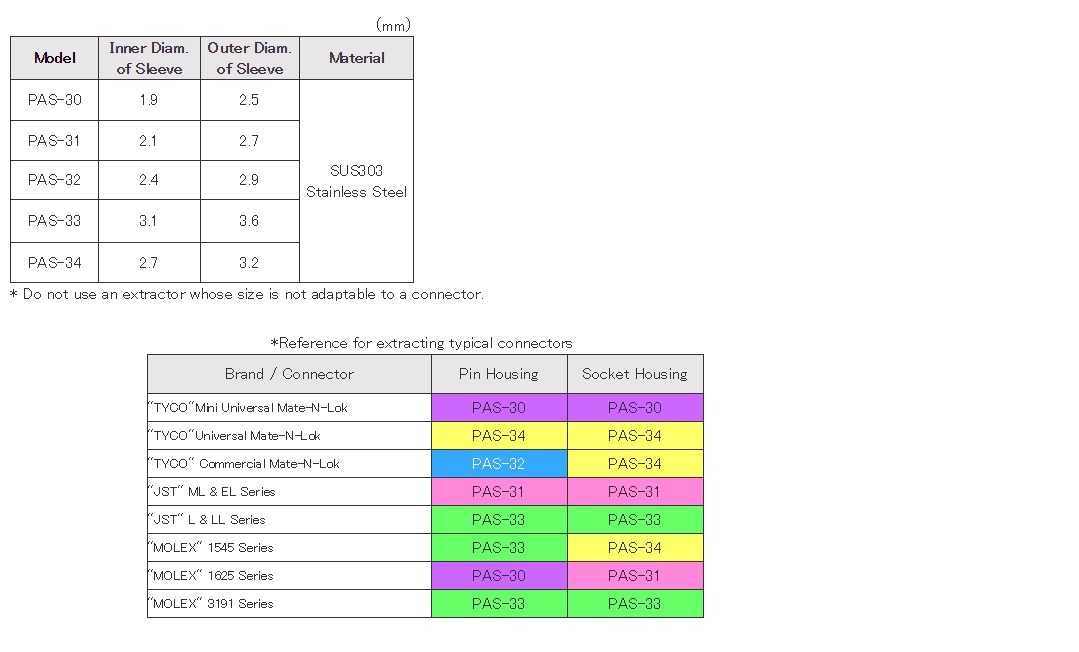This screenshot has height=652, width=1079.
Task: Select "MOLEX 3191 Series" row label
Action: point(289,604)
